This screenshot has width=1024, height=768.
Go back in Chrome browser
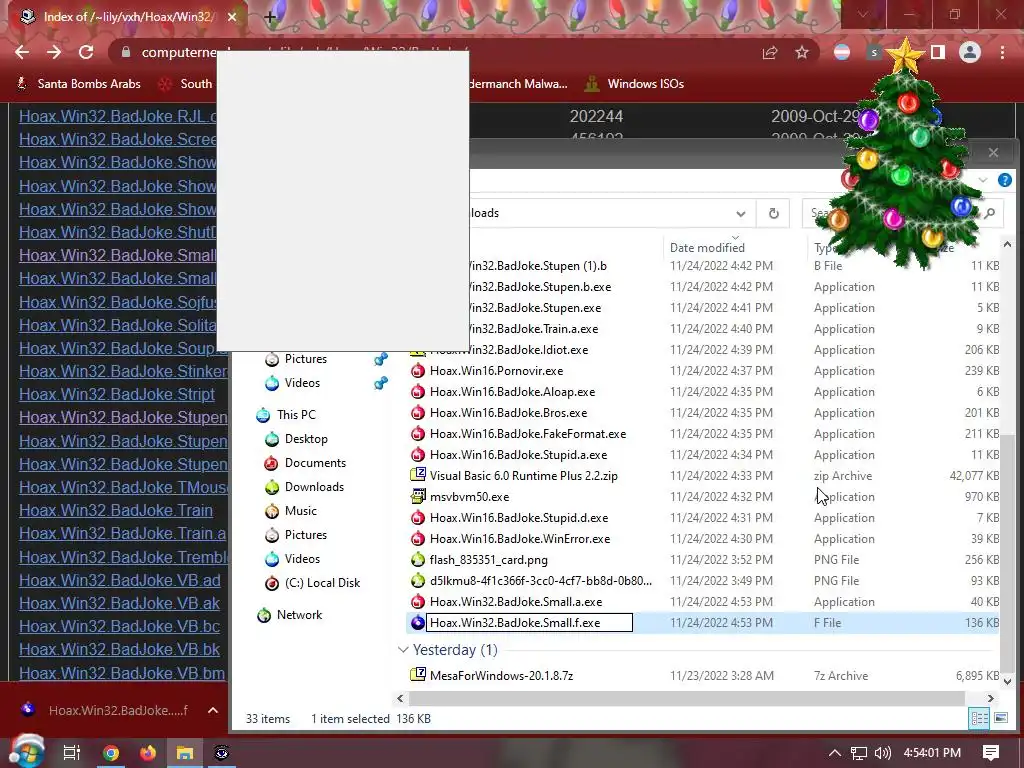22,52
